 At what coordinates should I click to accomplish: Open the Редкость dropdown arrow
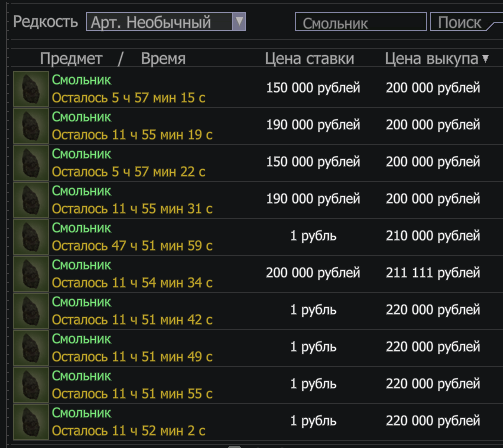point(239,22)
